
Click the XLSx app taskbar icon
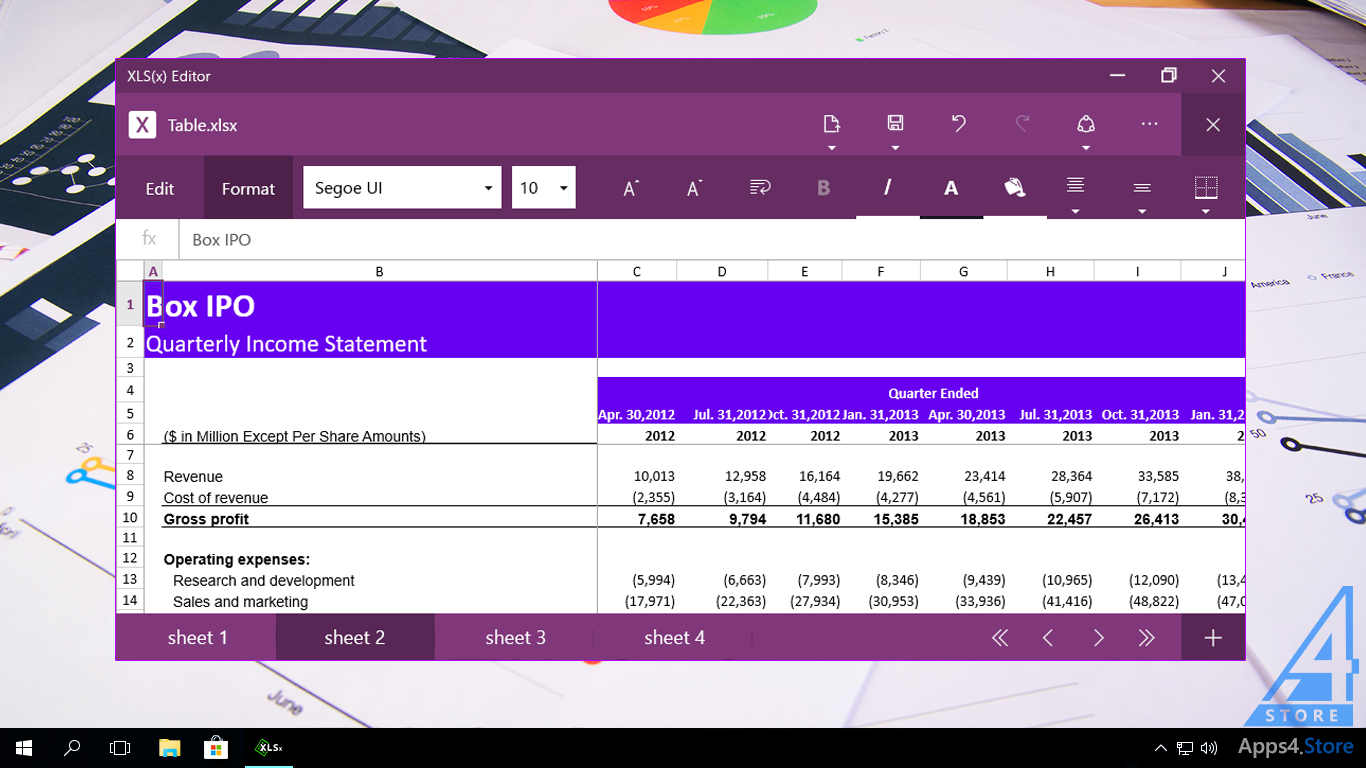269,747
